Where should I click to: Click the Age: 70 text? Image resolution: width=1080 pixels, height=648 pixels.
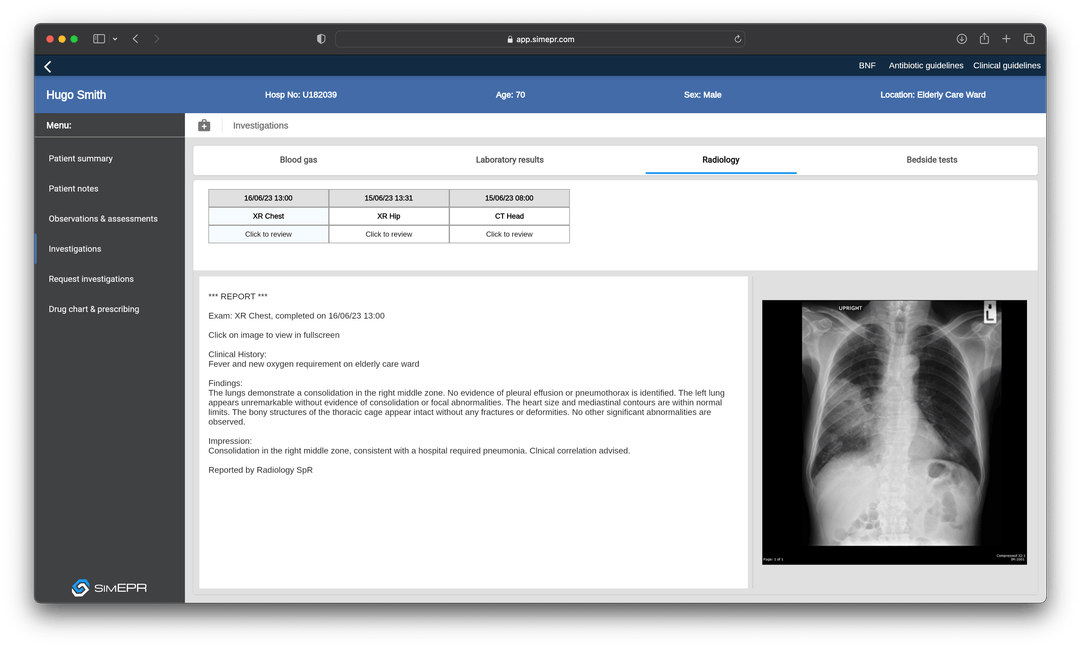[510, 95]
